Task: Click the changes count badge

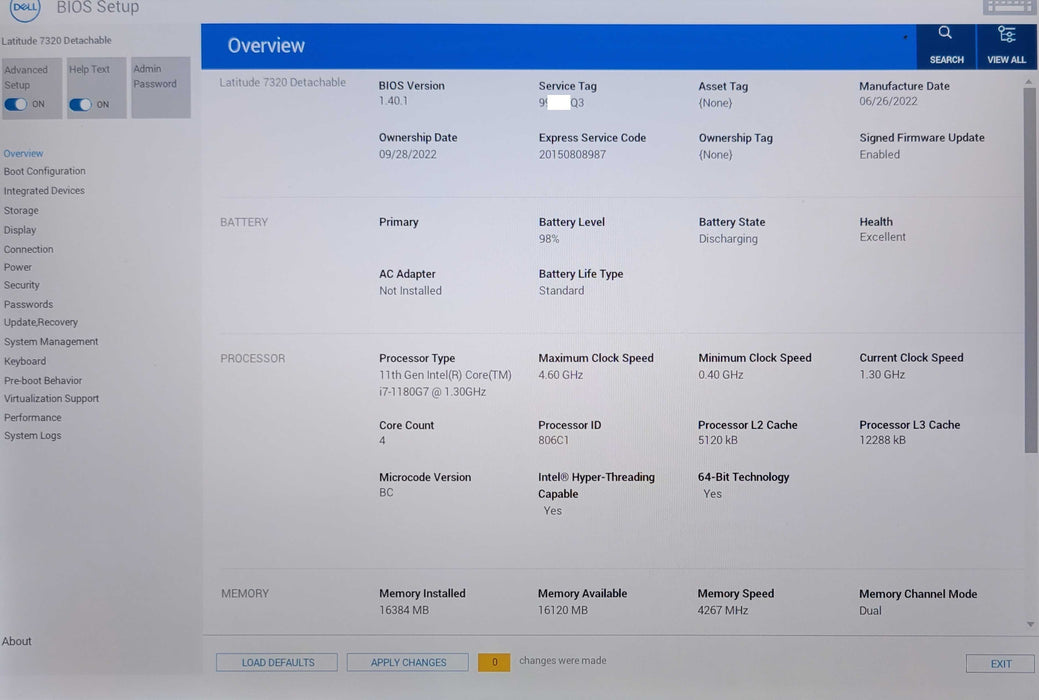Action: [494, 662]
